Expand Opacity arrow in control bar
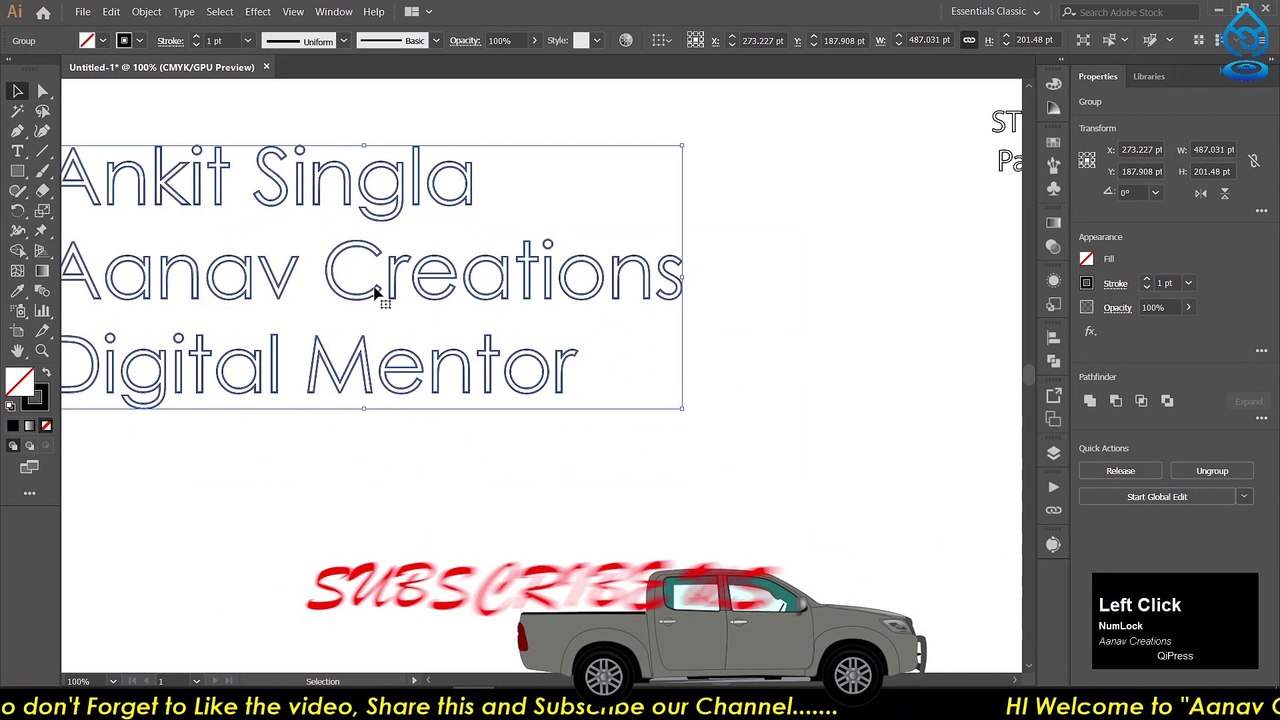The image size is (1280, 720). pyautogui.click(x=534, y=40)
